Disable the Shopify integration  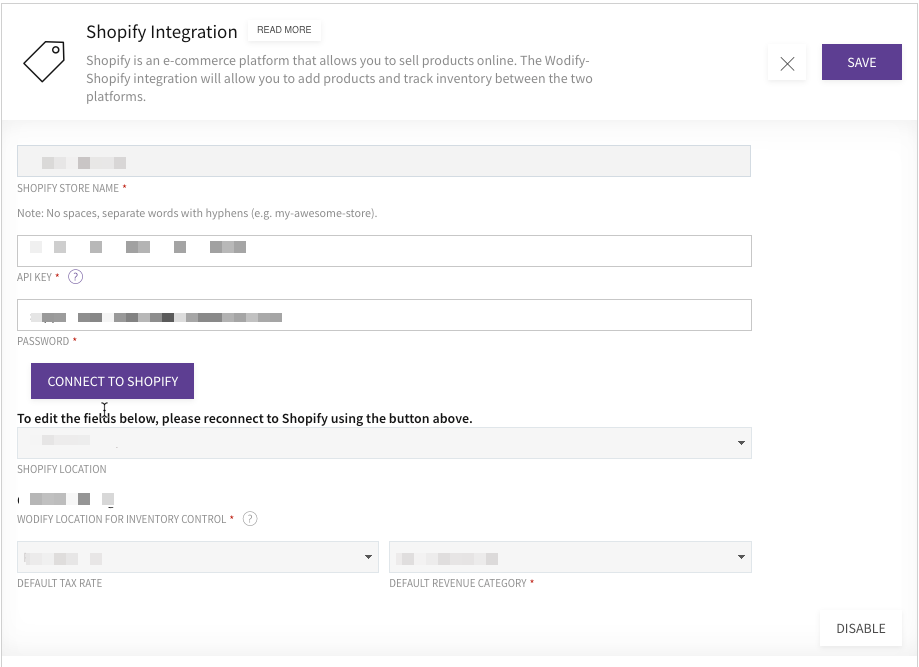(860, 628)
